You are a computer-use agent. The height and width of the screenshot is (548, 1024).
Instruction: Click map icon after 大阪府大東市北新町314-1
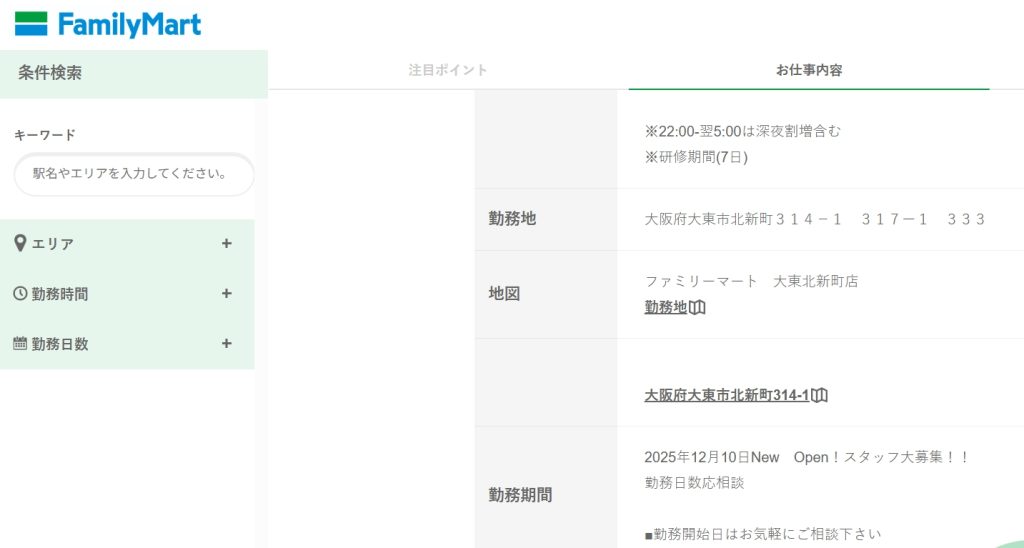(x=820, y=396)
